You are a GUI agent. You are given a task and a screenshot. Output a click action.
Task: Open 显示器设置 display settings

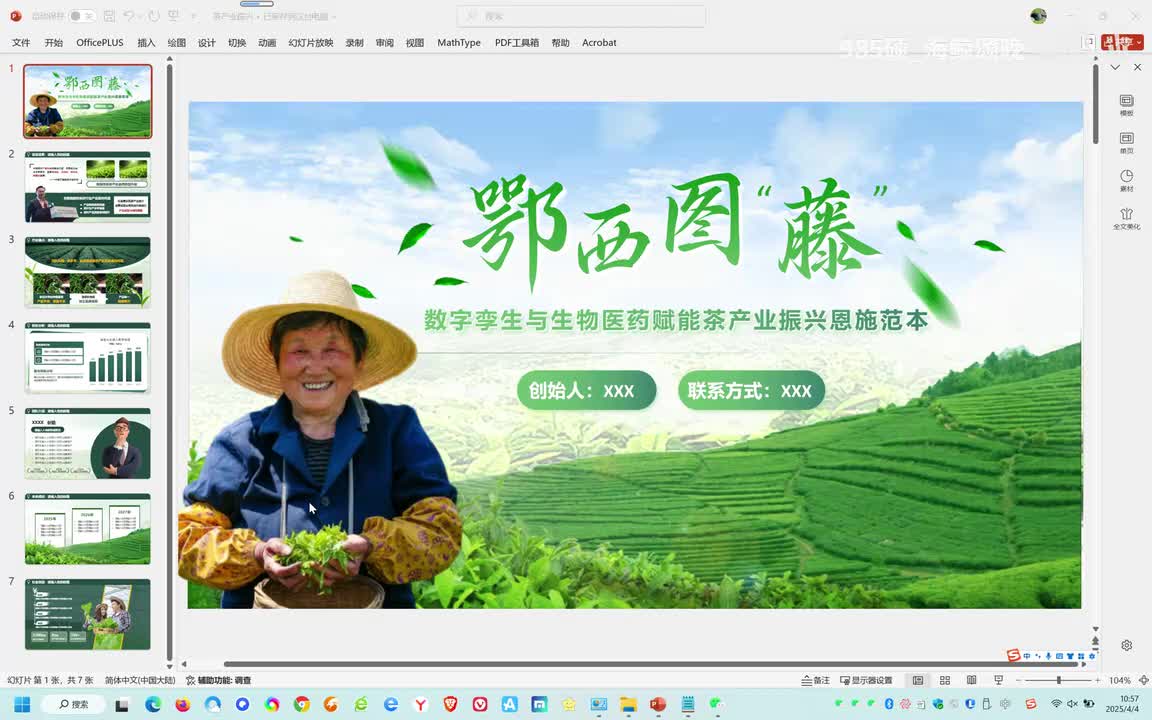(866, 680)
